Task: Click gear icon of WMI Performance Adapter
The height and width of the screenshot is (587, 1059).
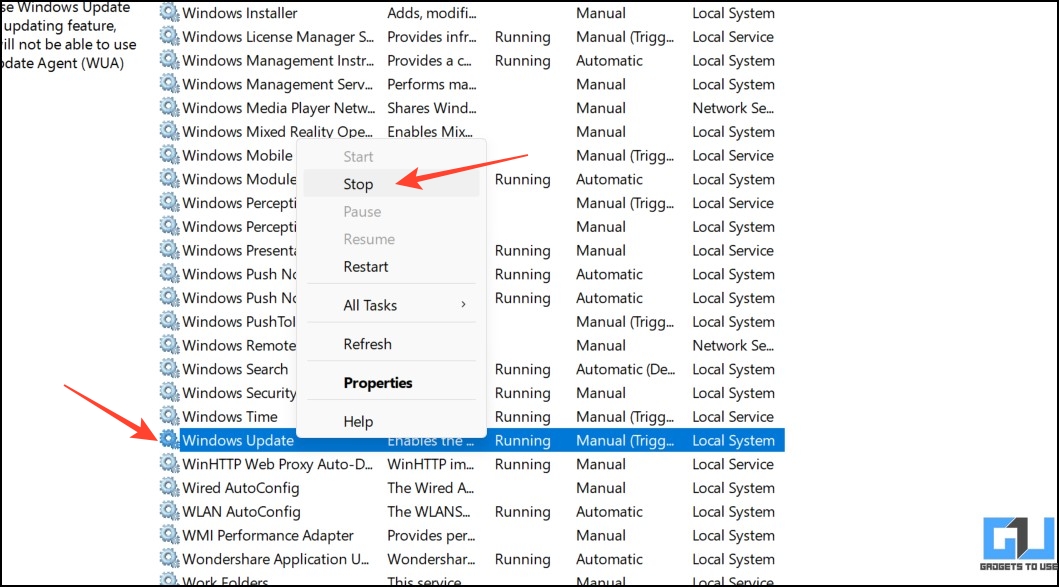Action: click(x=169, y=534)
